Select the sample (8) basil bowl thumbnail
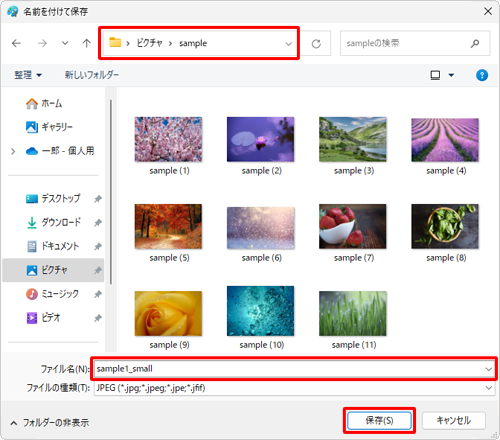Viewport: 500px width, 440px height. click(445, 226)
